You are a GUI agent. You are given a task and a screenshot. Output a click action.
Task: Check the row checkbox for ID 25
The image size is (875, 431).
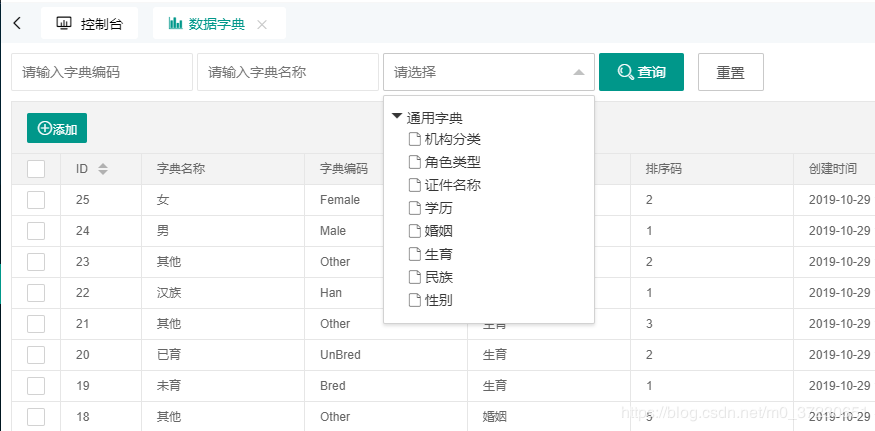(36, 200)
